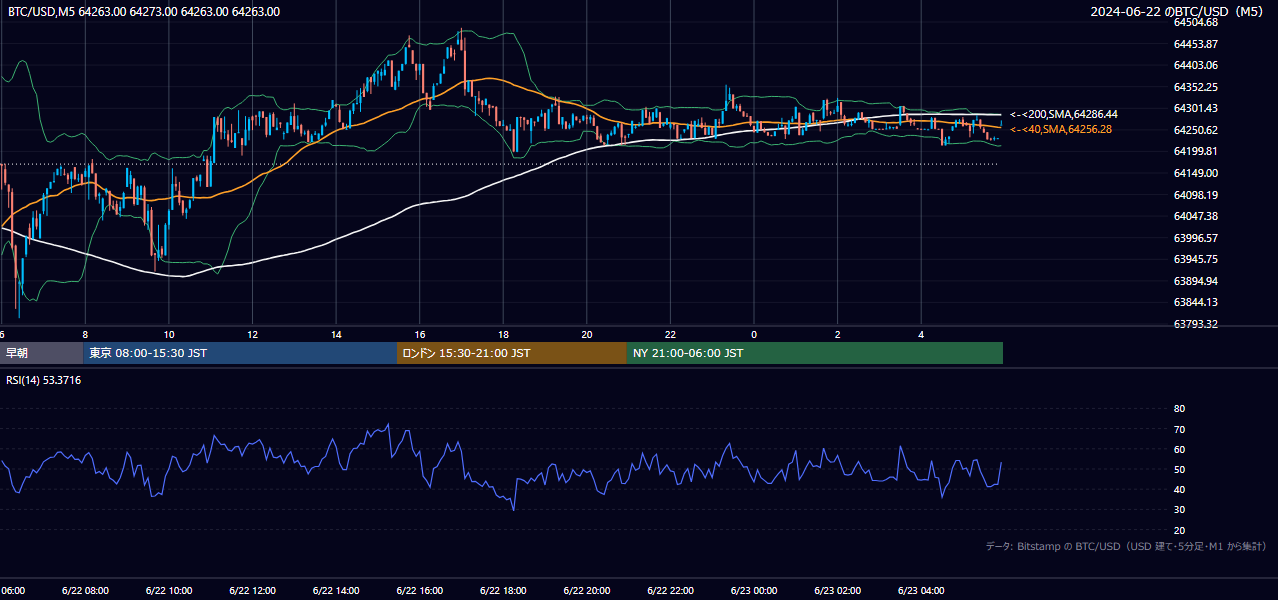This screenshot has width=1278, height=600.
Task: Pick the 6/23 02:00 time label
Action: pyautogui.click(x=837, y=590)
